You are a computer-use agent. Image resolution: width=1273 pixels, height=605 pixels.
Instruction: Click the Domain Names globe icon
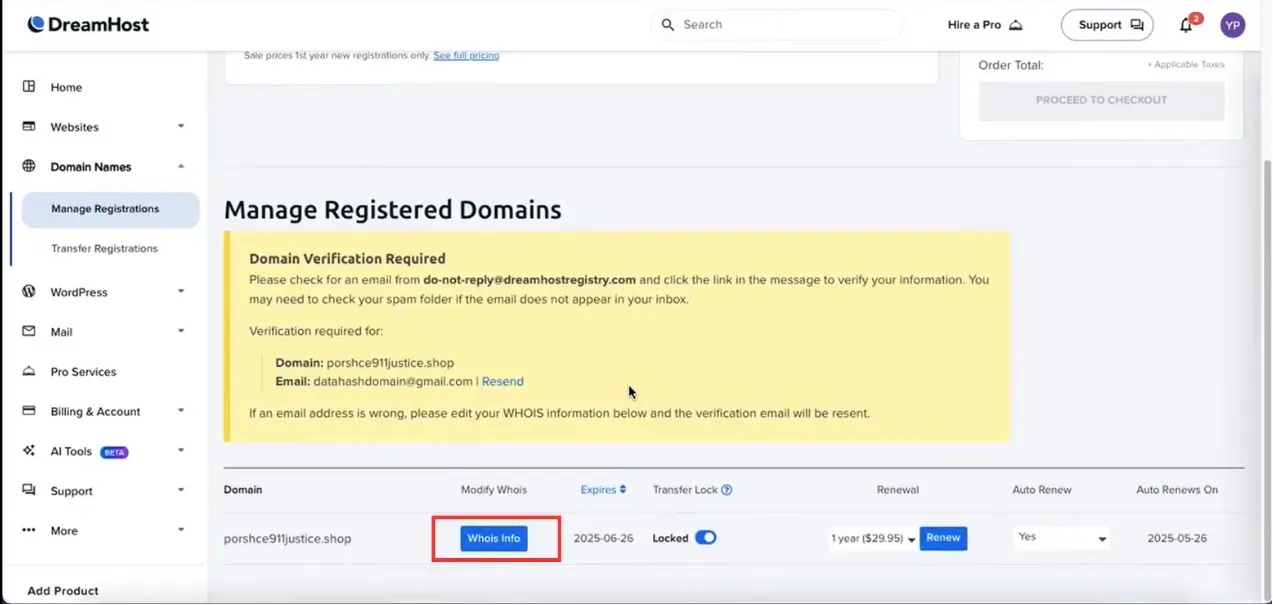tap(29, 167)
